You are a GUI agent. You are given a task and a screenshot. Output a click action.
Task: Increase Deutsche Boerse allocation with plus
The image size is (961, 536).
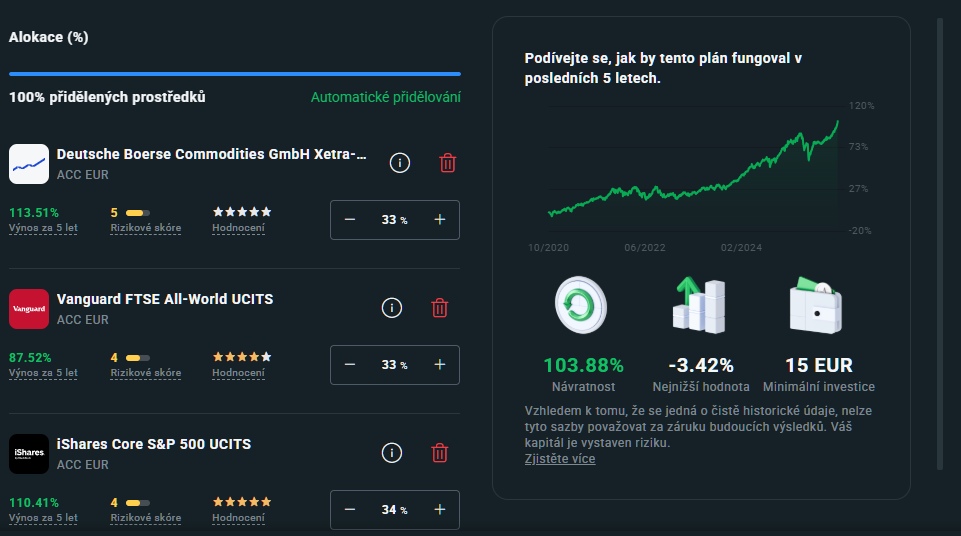click(439, 220)
